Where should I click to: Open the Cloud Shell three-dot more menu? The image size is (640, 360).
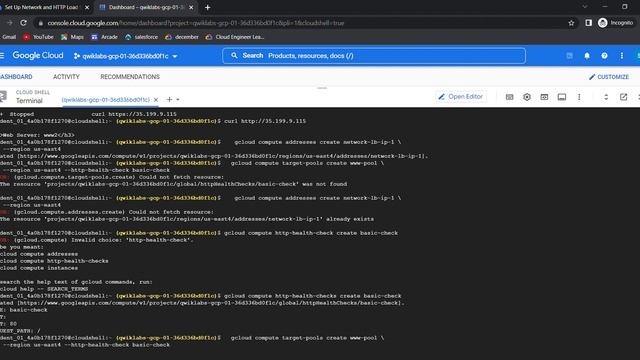click(x=579, y=97)
